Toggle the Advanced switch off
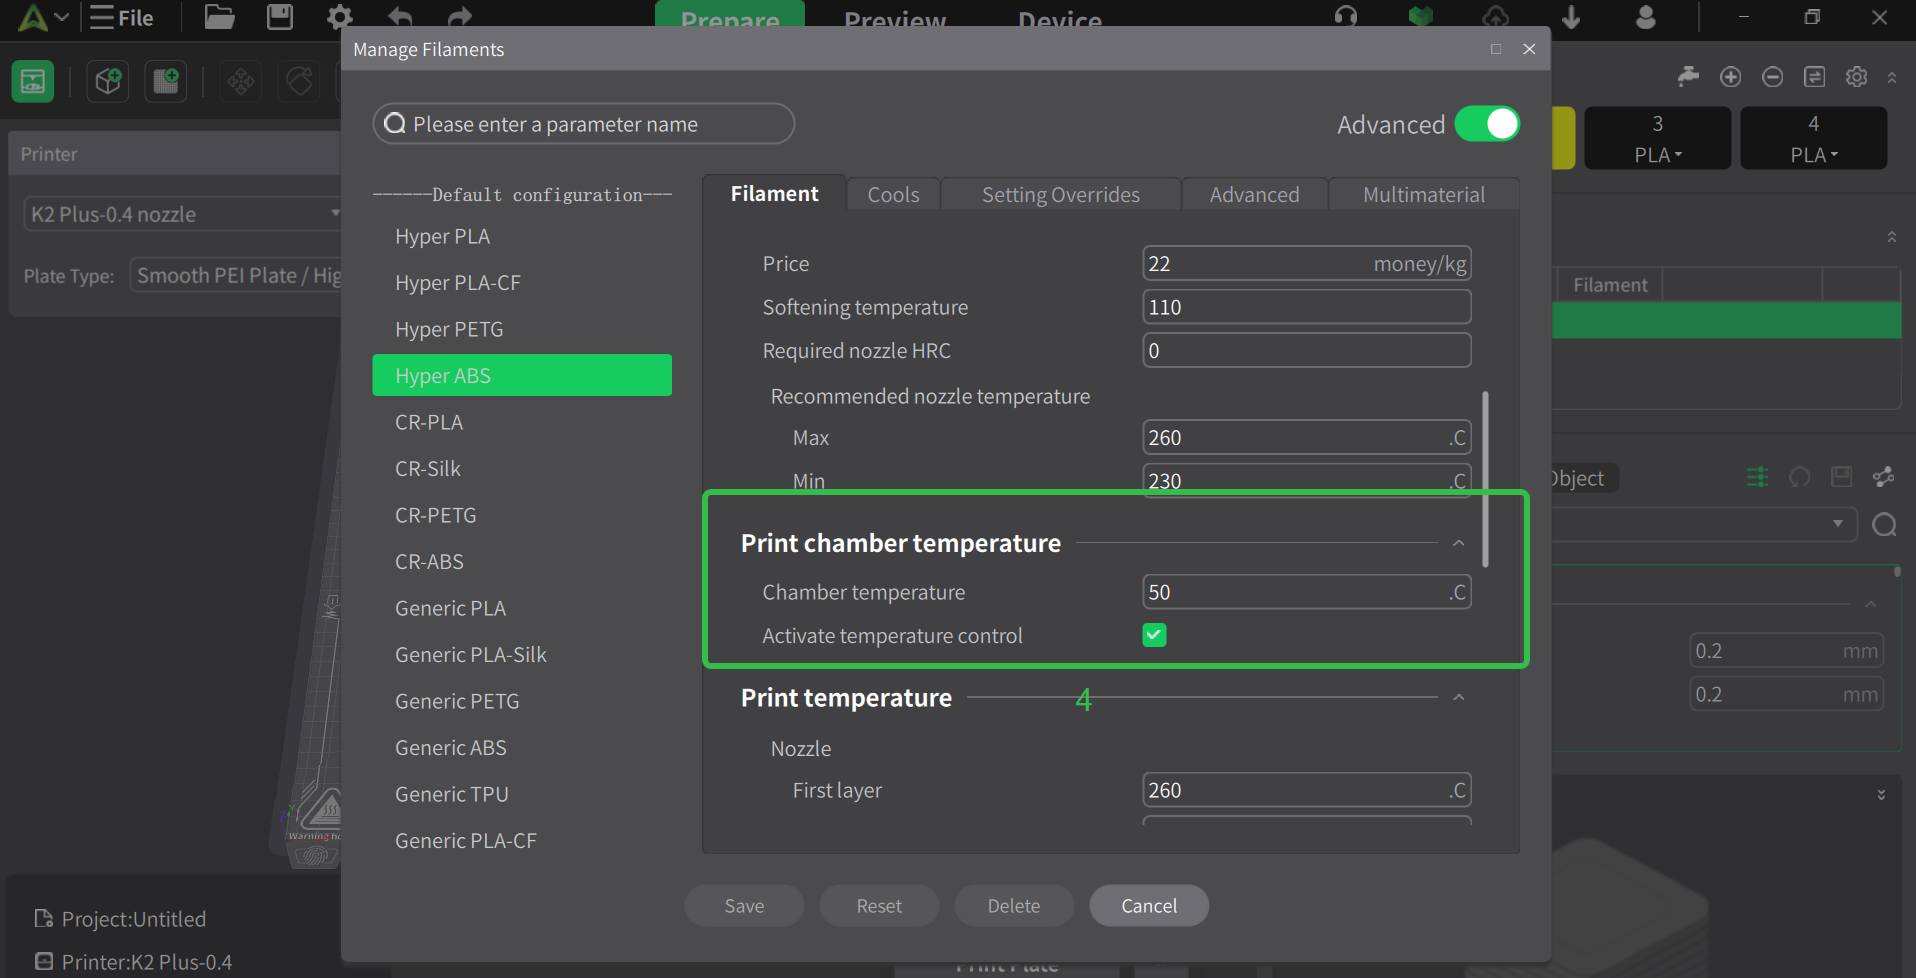The height and width of the screenshot is (978, 1916). point(1487,123)
